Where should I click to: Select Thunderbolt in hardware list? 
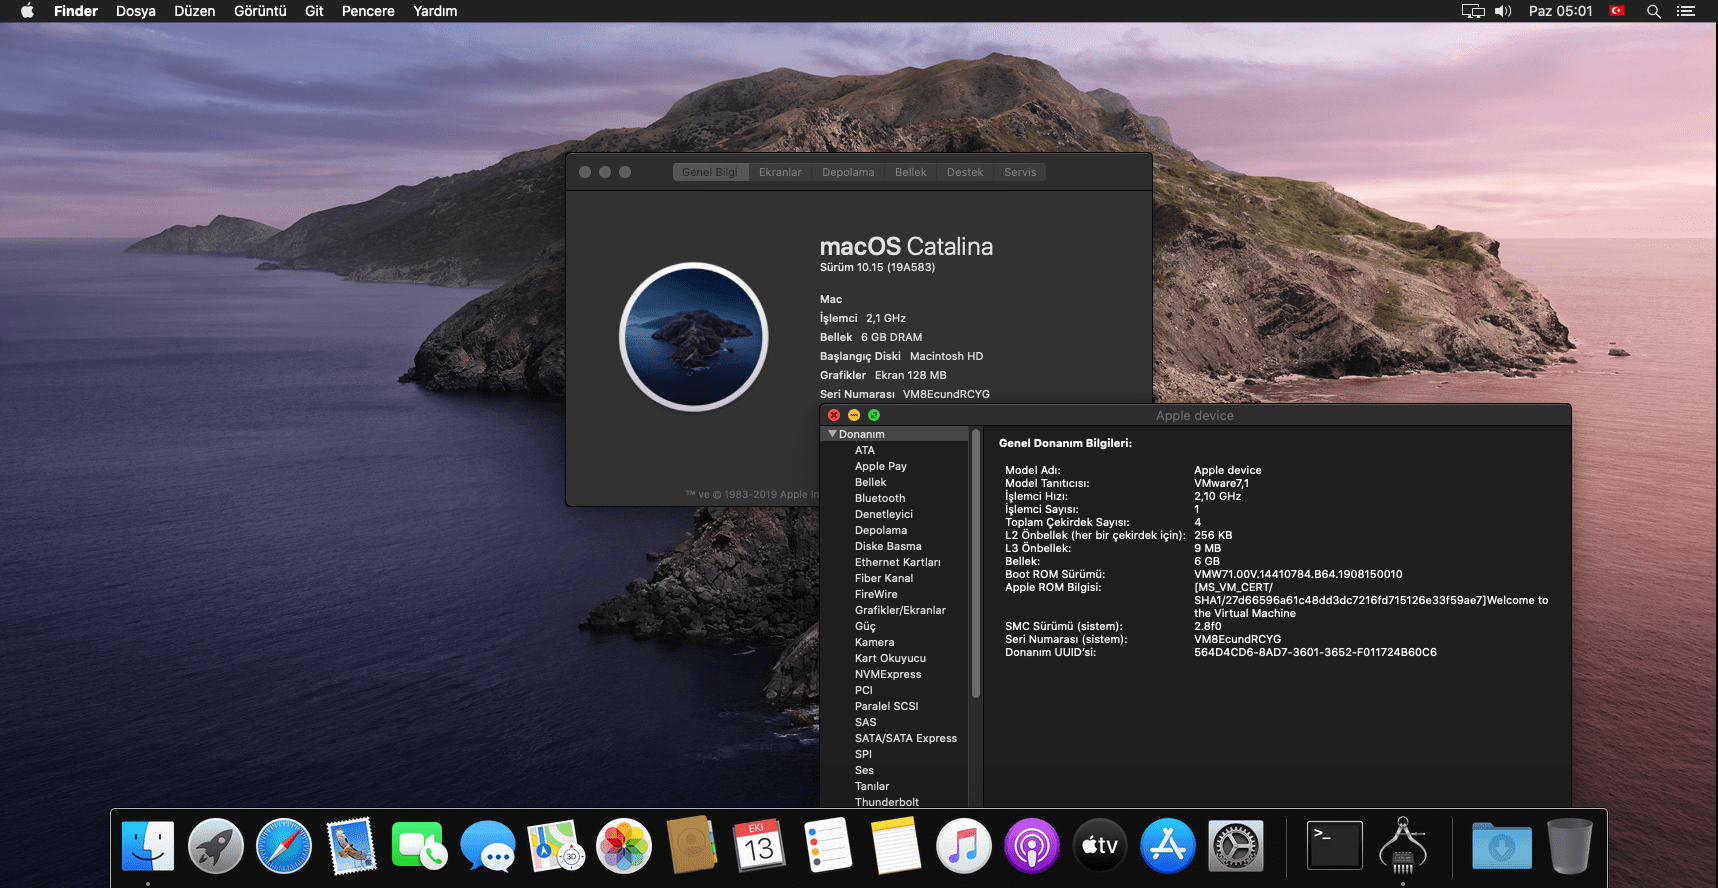[x=887, y=802]
